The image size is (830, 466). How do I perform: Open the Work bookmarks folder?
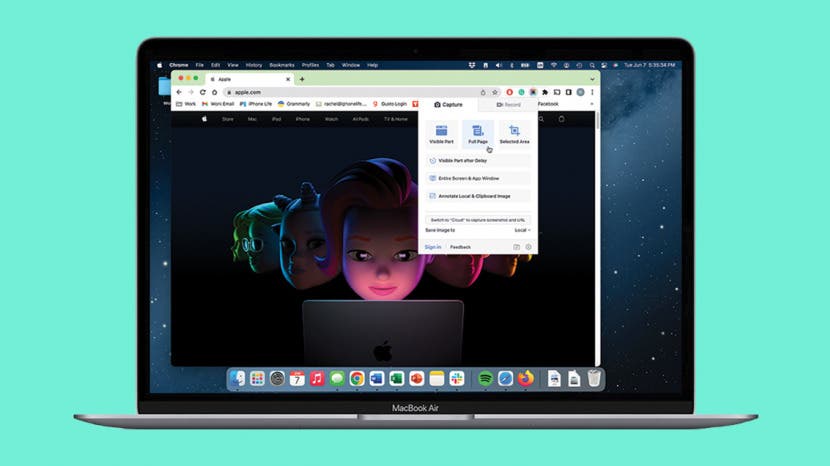click(186, 104)
